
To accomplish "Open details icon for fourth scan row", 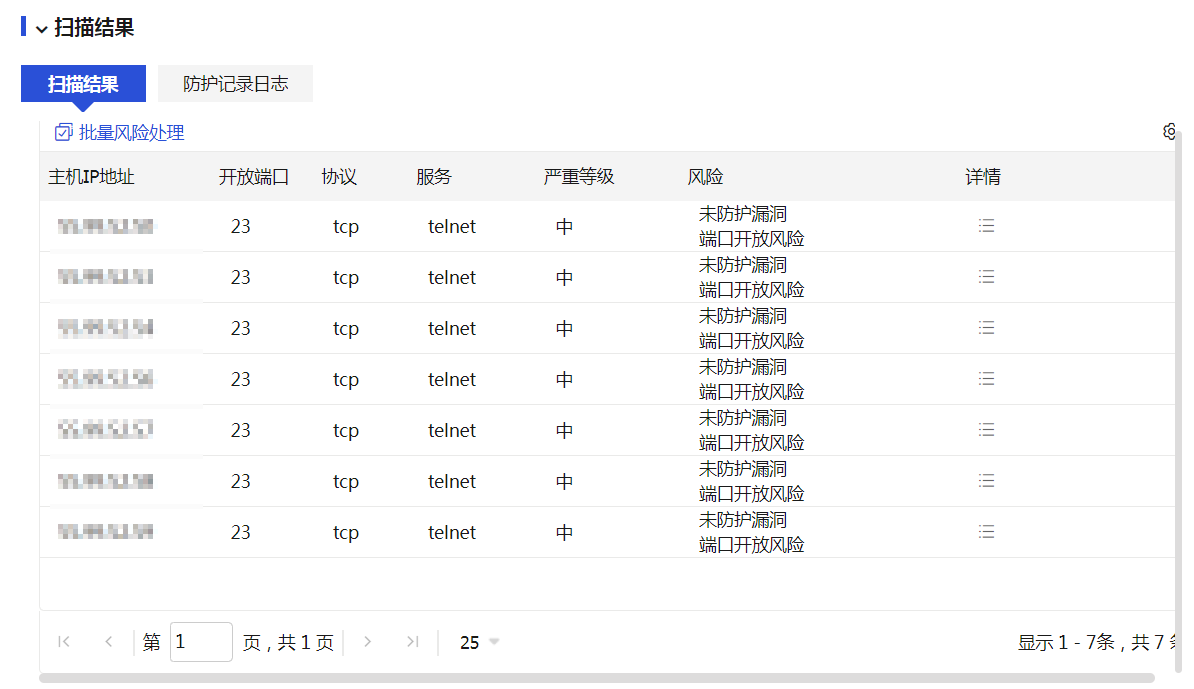I will pyautogui.click(x=986, y=379).
